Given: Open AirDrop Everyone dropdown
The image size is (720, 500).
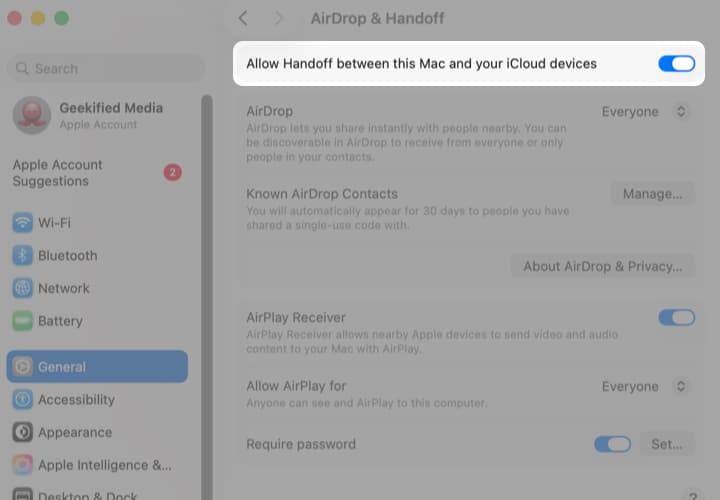Looking at the screenshot, I should 644,112.
